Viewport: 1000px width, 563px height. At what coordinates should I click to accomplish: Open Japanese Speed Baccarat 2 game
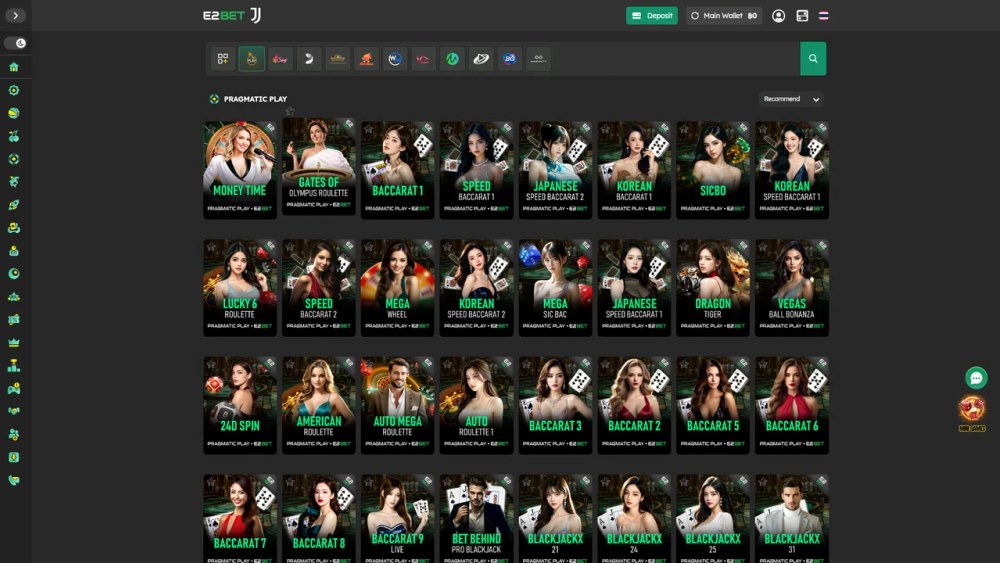pos(555,170)
